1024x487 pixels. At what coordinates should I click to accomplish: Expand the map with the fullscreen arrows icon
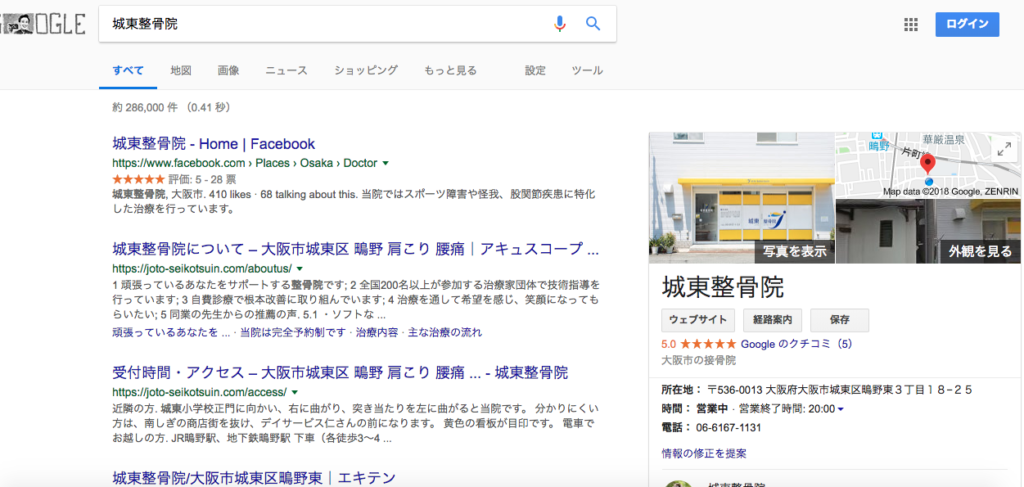(1004, 149)
